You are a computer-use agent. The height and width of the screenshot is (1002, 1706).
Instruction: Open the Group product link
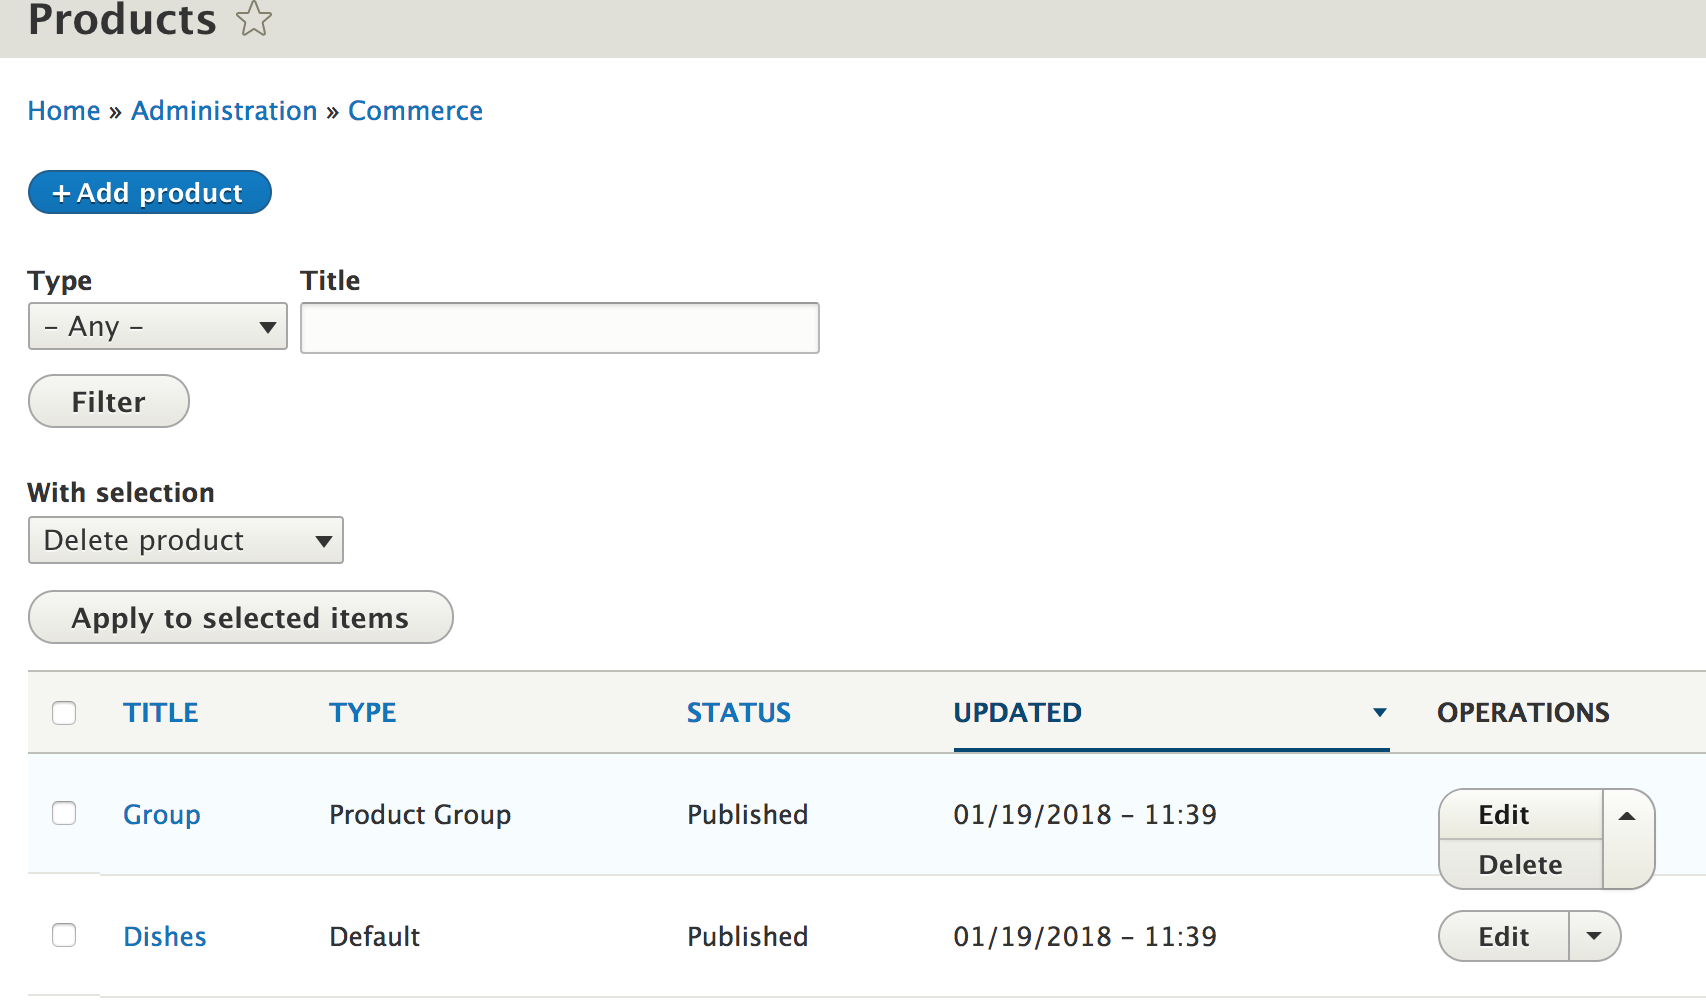pos(161,814)
